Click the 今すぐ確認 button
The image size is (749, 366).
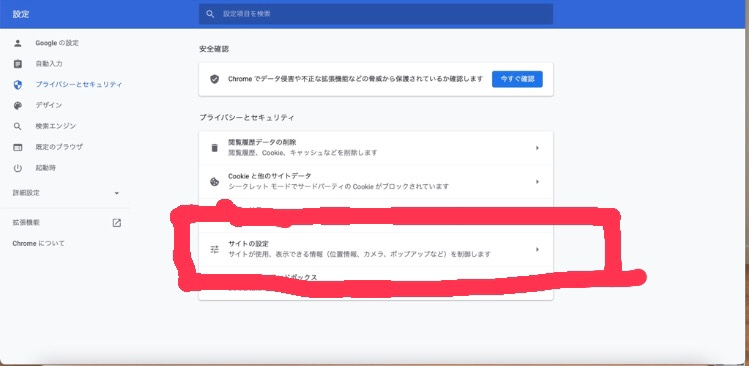(x=517, y=79)
